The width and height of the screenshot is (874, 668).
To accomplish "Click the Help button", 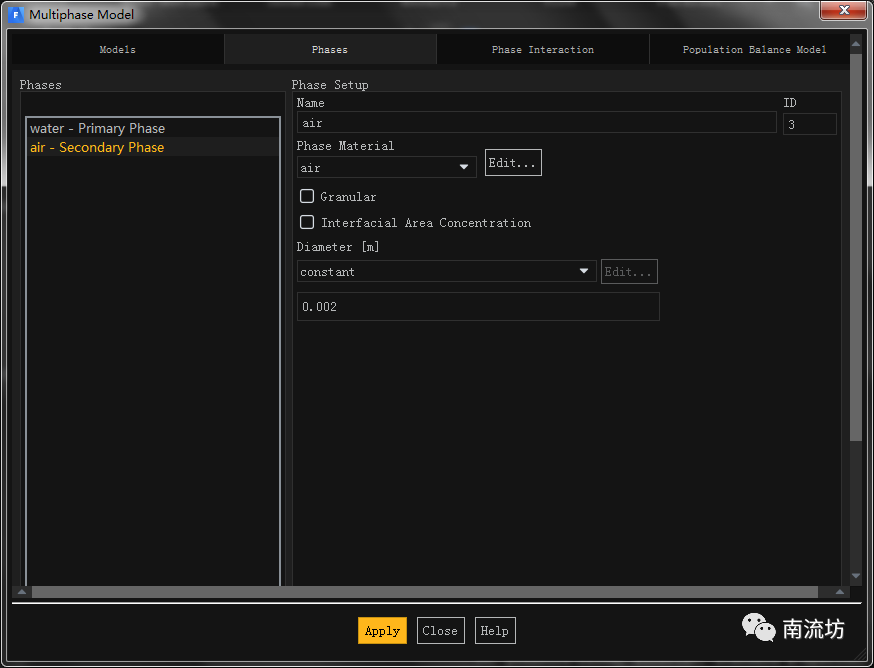I will [494, 631].
